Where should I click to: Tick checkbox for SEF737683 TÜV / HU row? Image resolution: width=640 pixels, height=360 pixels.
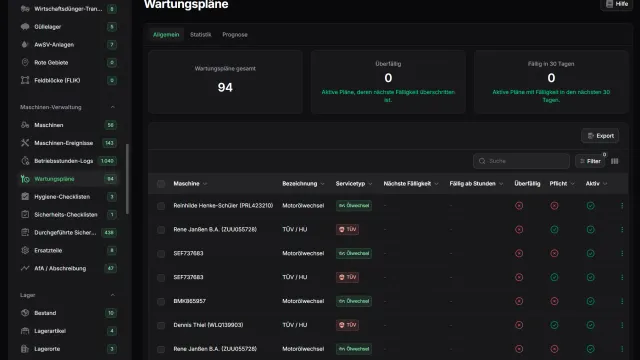[x=161, y=278]
